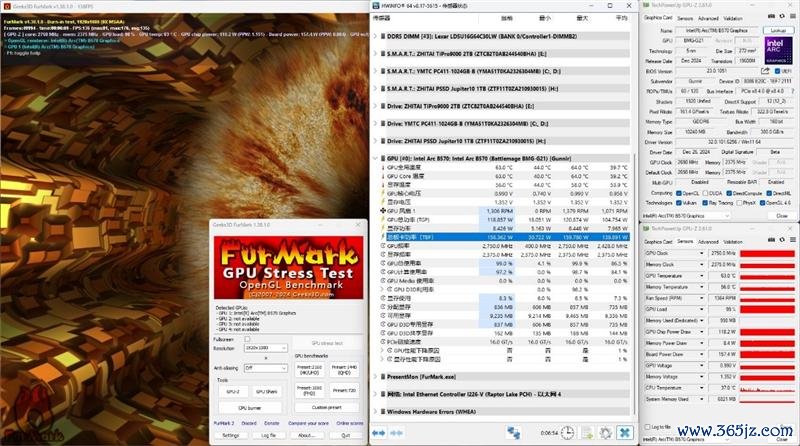
Task: Click the CPU Temperature sensor graph
Action: (767, 388)
